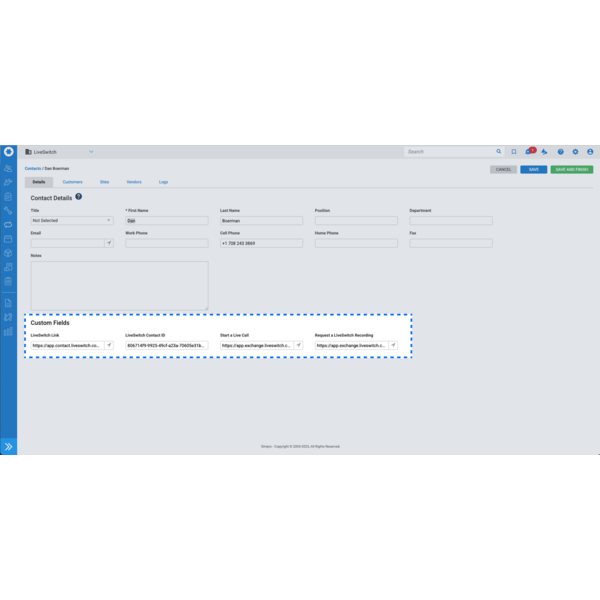Open the Title dropdown showing Not Selected
The height and width of the screenshot is (600, 600).
[72, 220]
